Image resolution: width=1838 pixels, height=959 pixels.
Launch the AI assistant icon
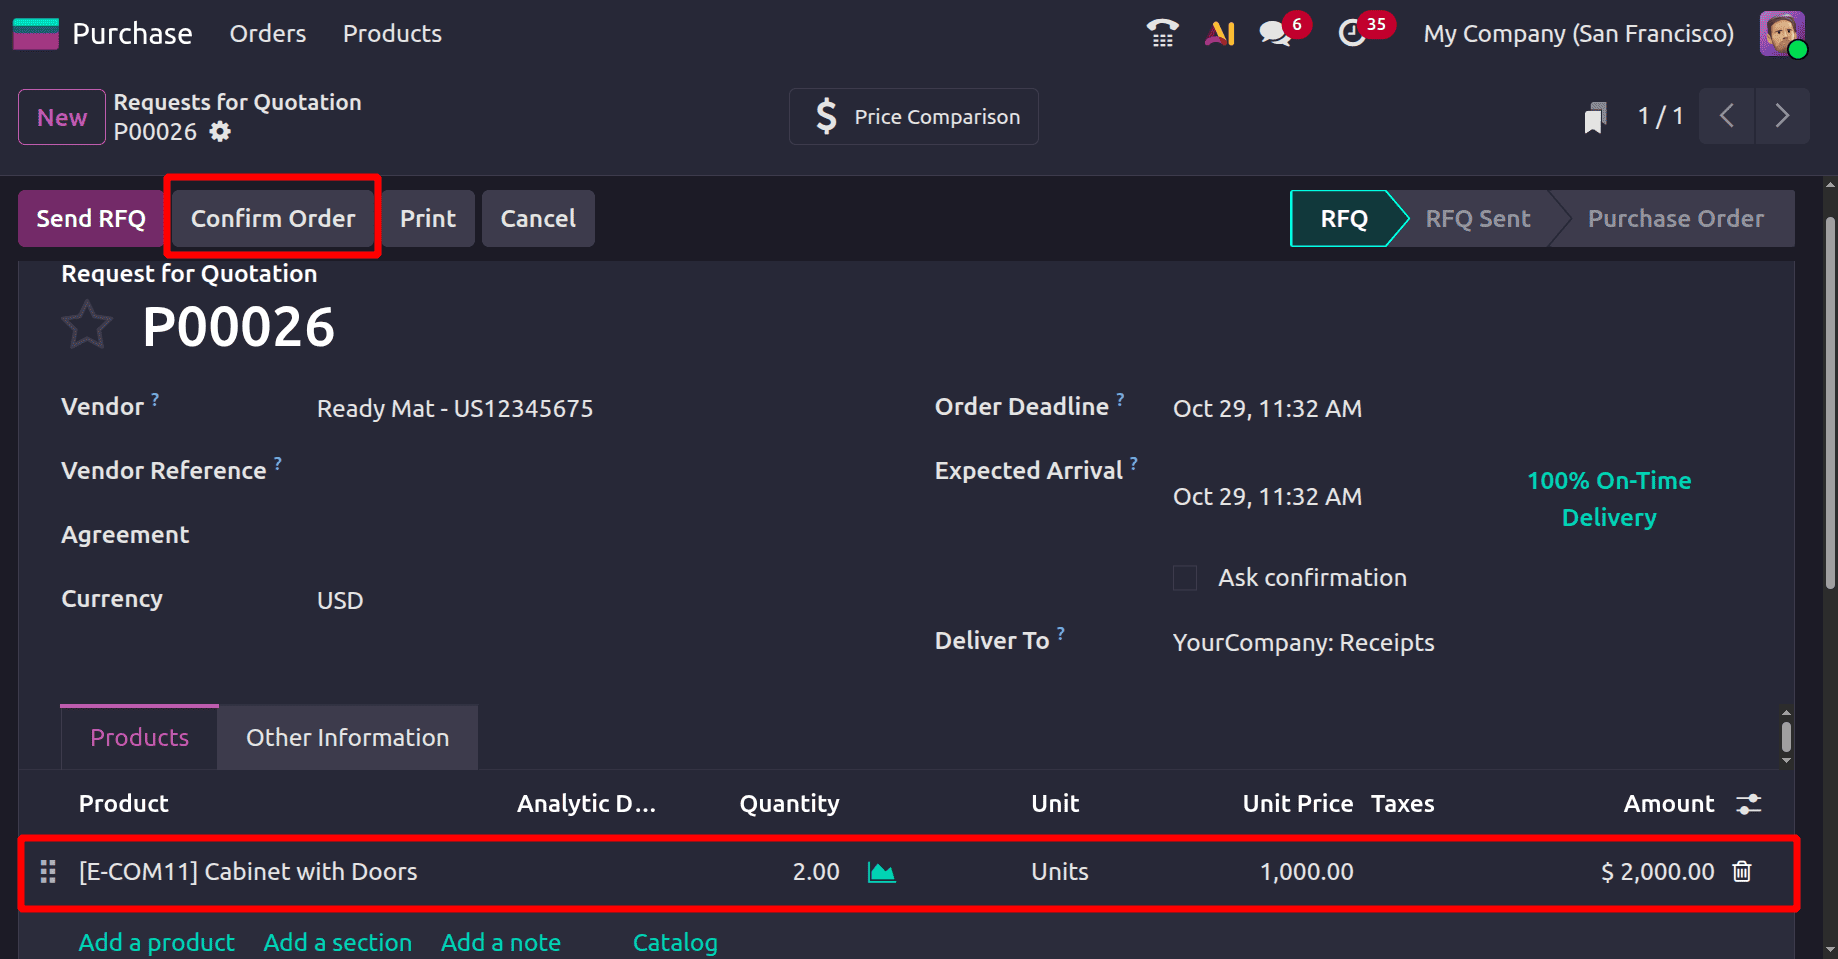pyautogui.click(x=1219, y=32)
